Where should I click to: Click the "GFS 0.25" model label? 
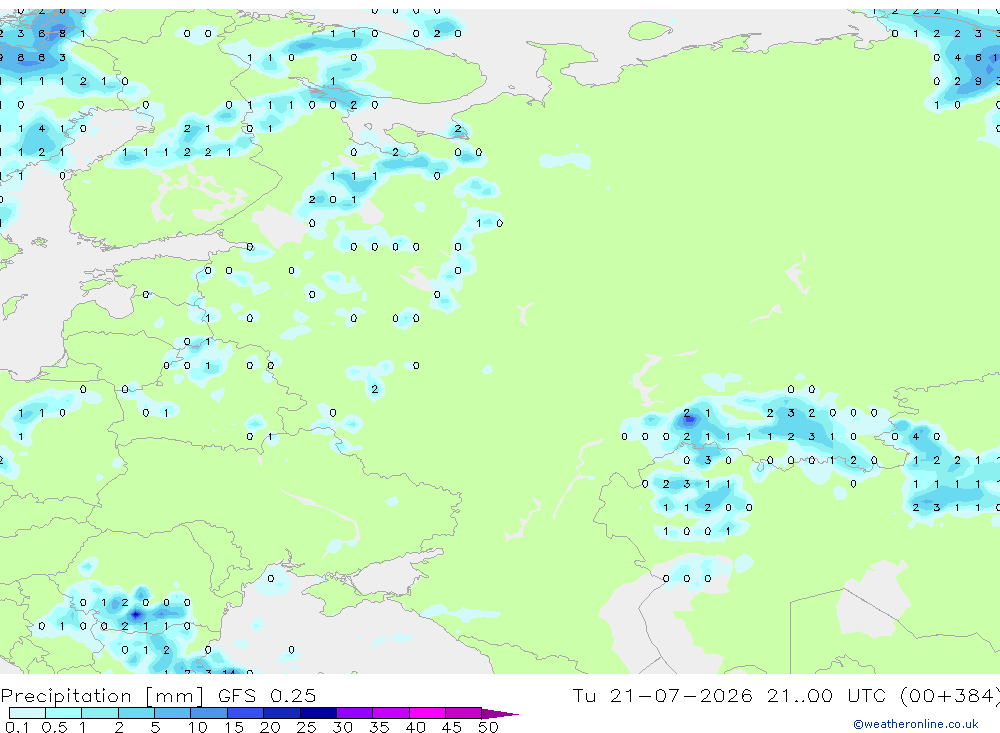coord(267,695)
